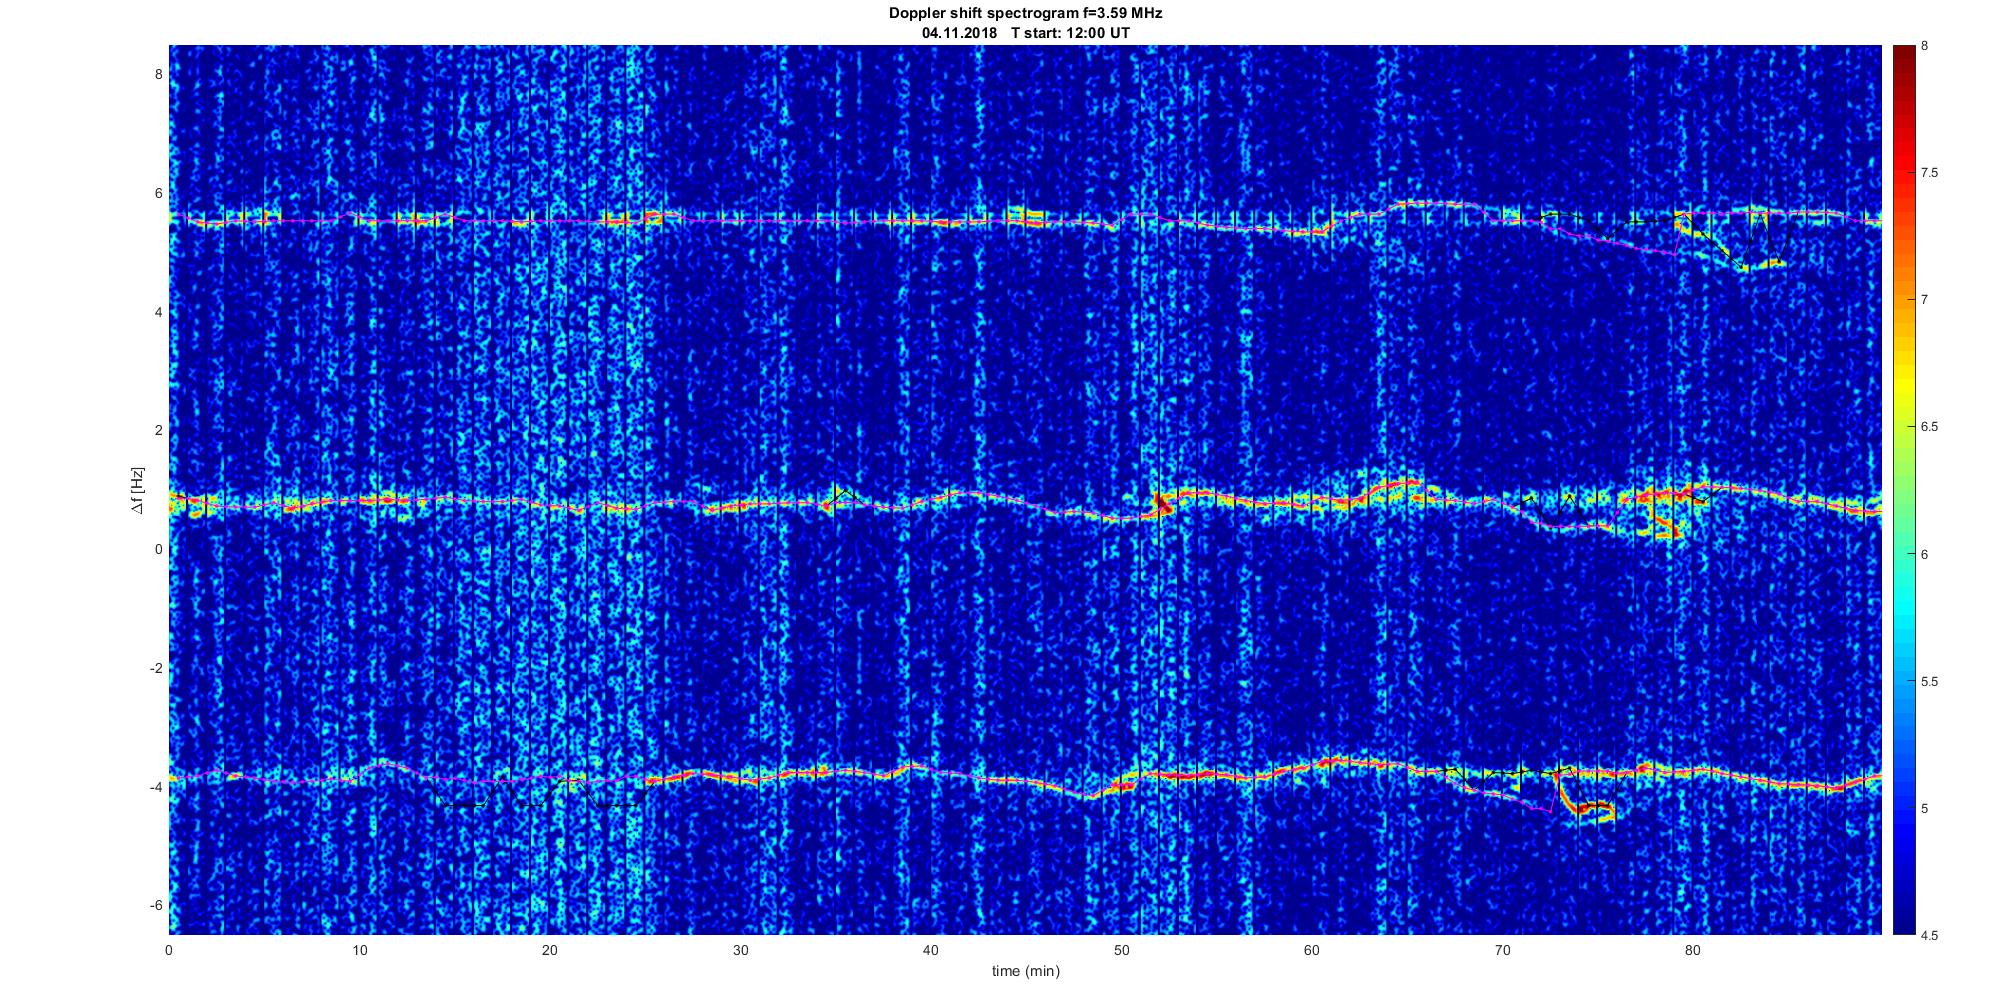Click the dark red top of the colorbar
The height and width of the screenshot is (1003, 2000).
coord(1903,55)
